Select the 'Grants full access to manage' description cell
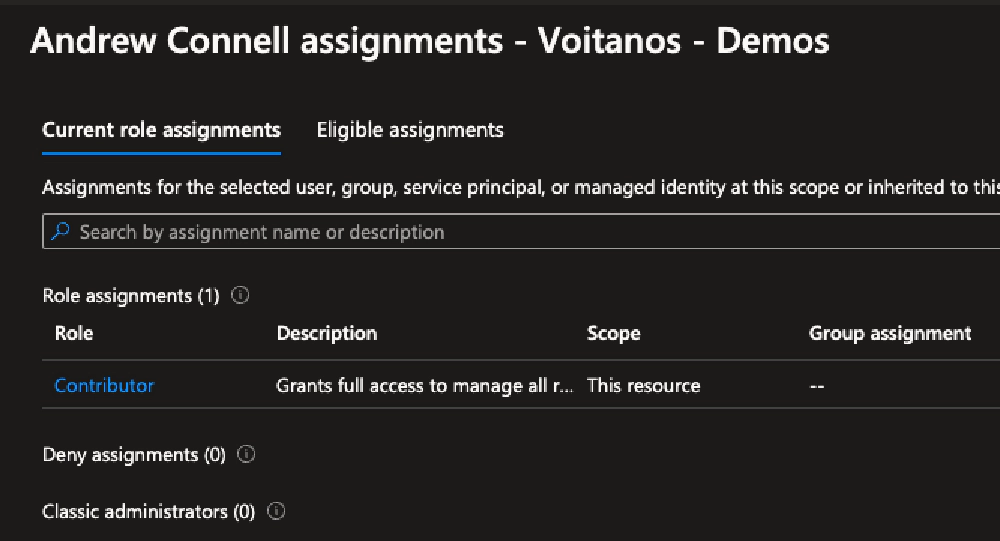Image resolution: width=1000 pixels, height=541 pixels. [424, 385]
